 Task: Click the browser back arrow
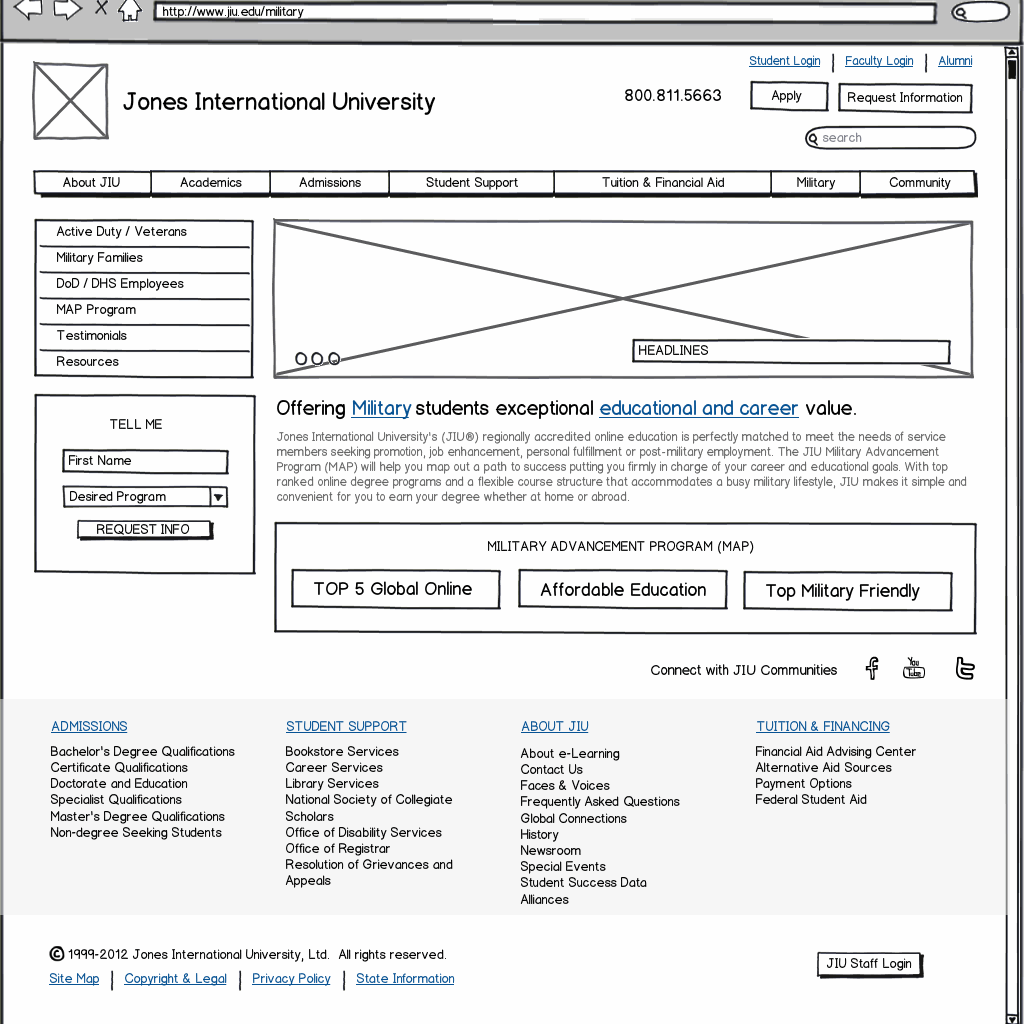click(28, 10)
